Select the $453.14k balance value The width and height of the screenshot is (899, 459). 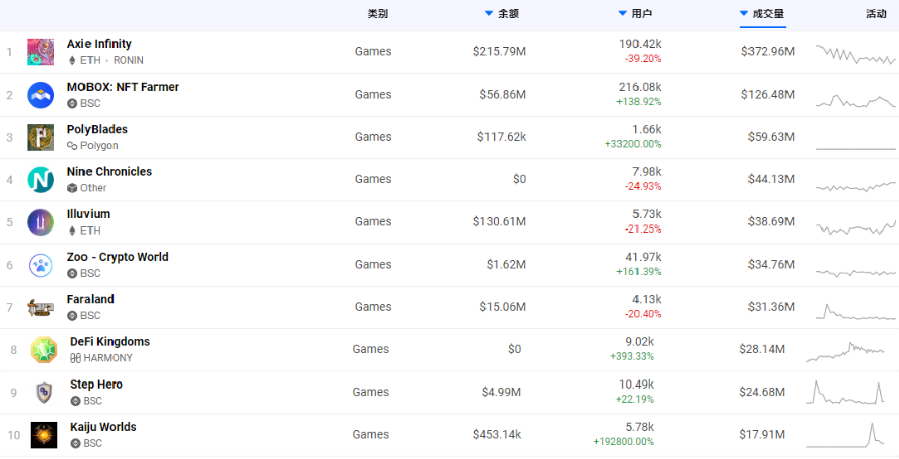(497, 435)
